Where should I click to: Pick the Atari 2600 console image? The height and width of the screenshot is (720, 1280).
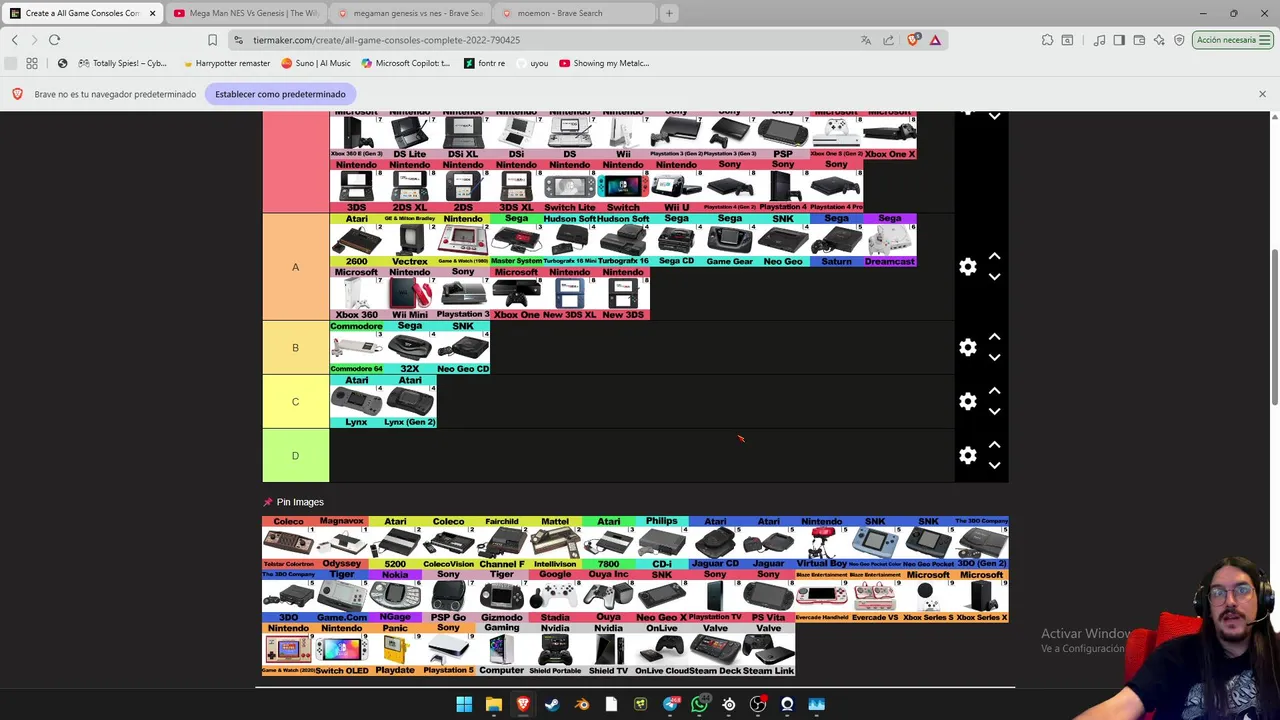point(356,240)
